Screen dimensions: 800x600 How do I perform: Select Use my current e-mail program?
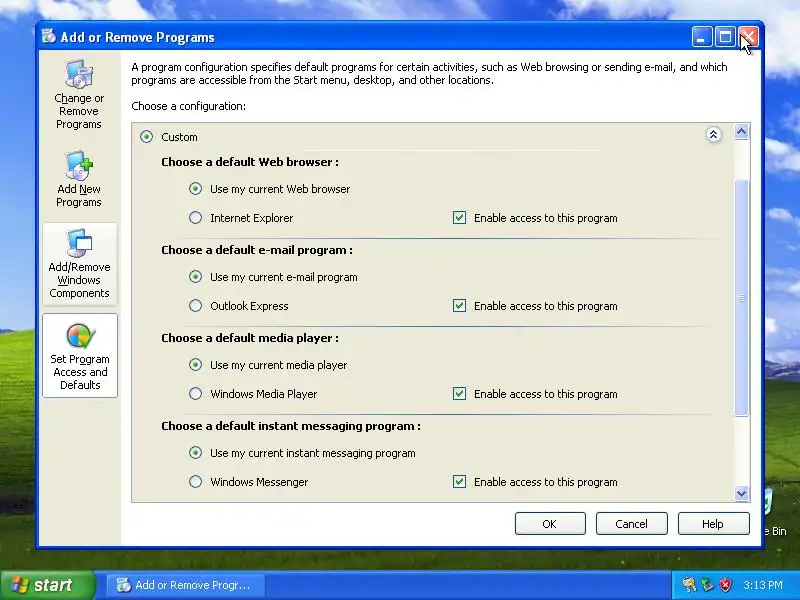click(195, 277)
